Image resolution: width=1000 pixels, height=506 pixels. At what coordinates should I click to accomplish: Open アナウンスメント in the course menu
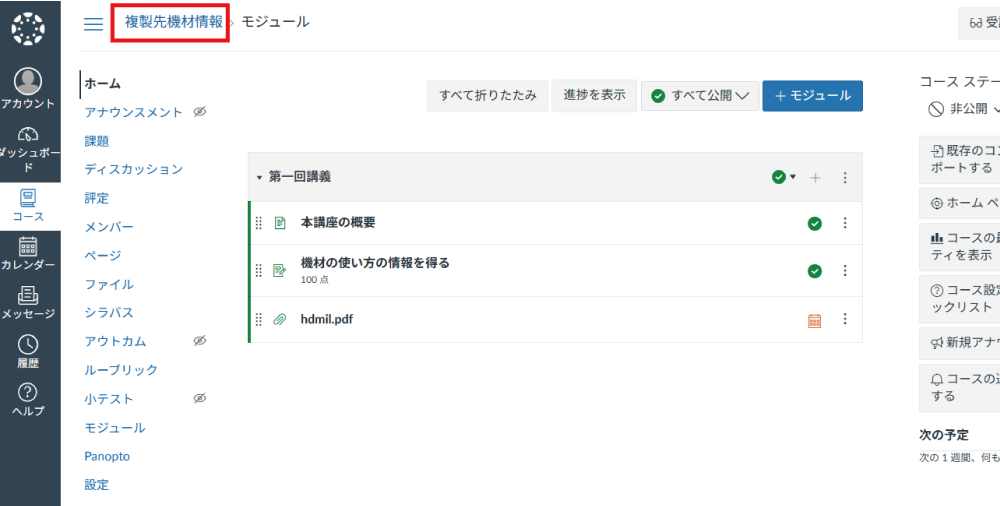tap(133, 112)
